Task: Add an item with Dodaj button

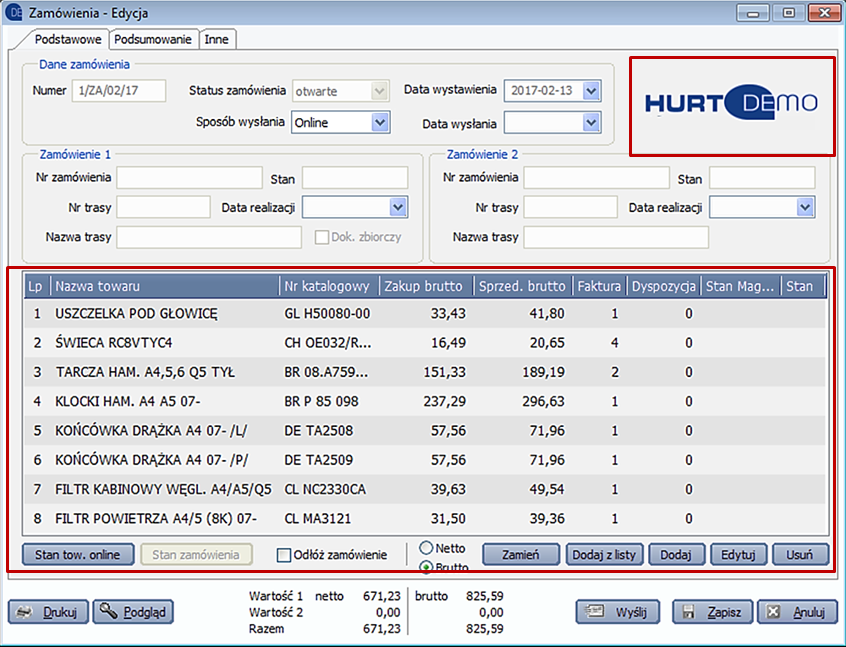Action: [676, 555]
